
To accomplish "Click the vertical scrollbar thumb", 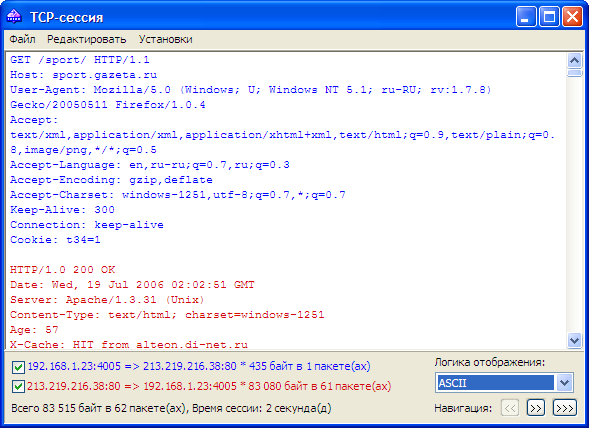I will coord(574,73).
